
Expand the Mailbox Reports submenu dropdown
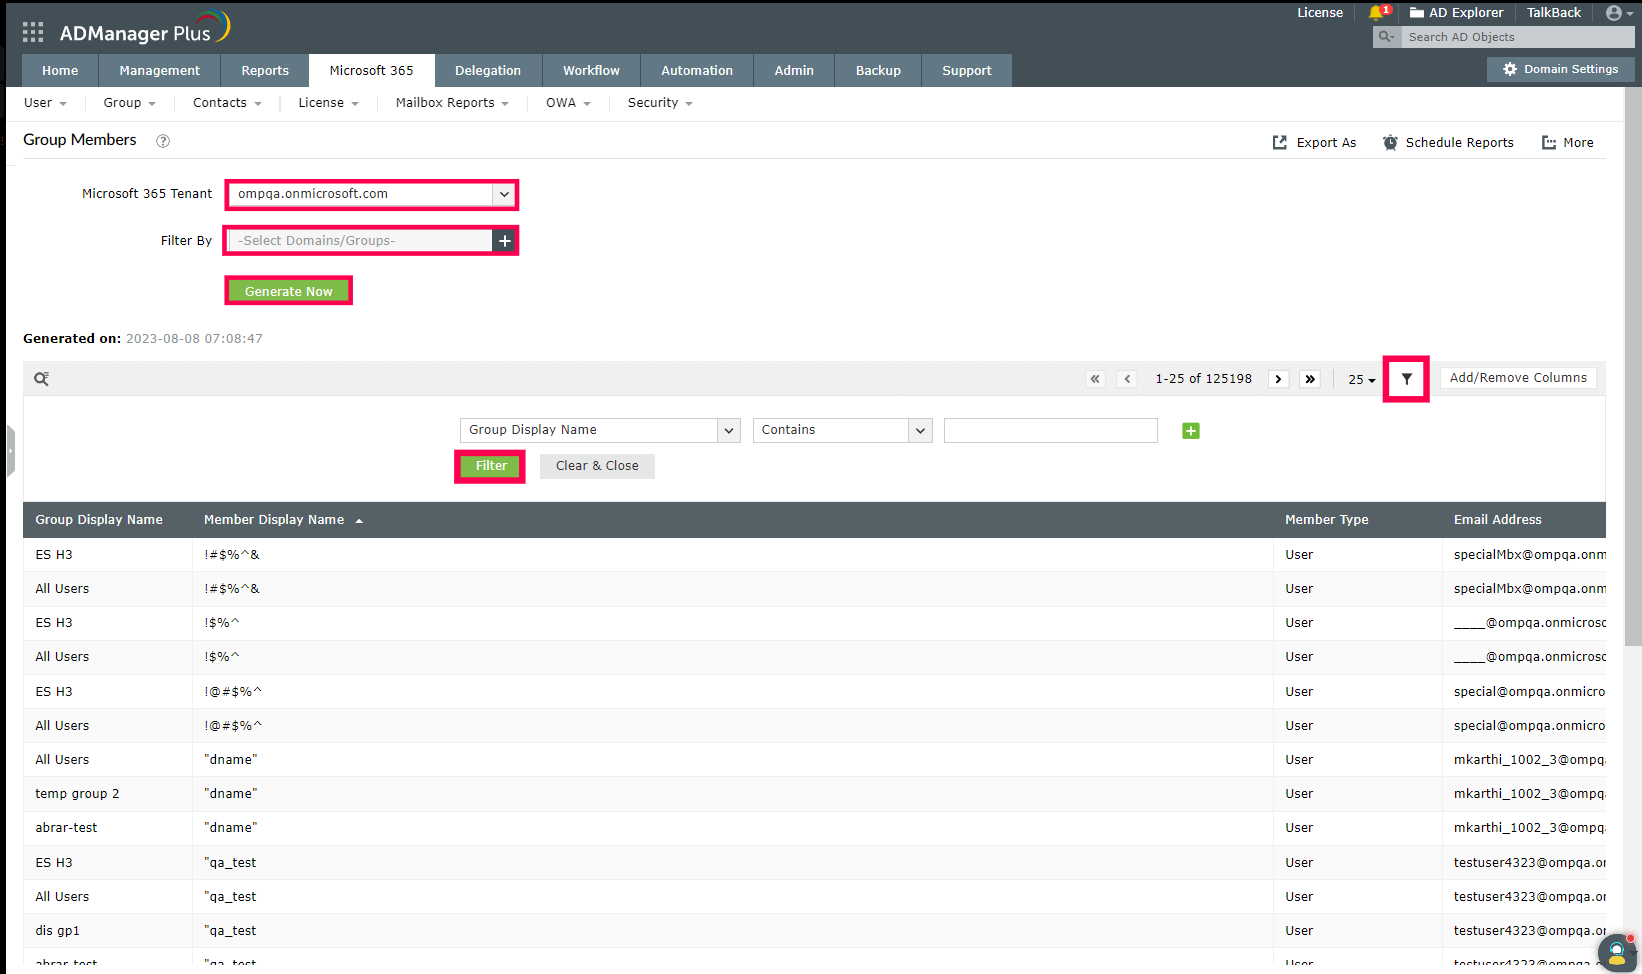453,103
